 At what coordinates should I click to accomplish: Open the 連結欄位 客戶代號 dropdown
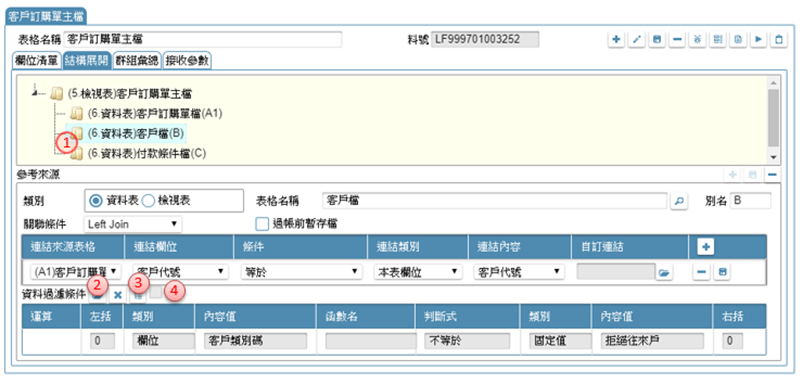[180, 271]
